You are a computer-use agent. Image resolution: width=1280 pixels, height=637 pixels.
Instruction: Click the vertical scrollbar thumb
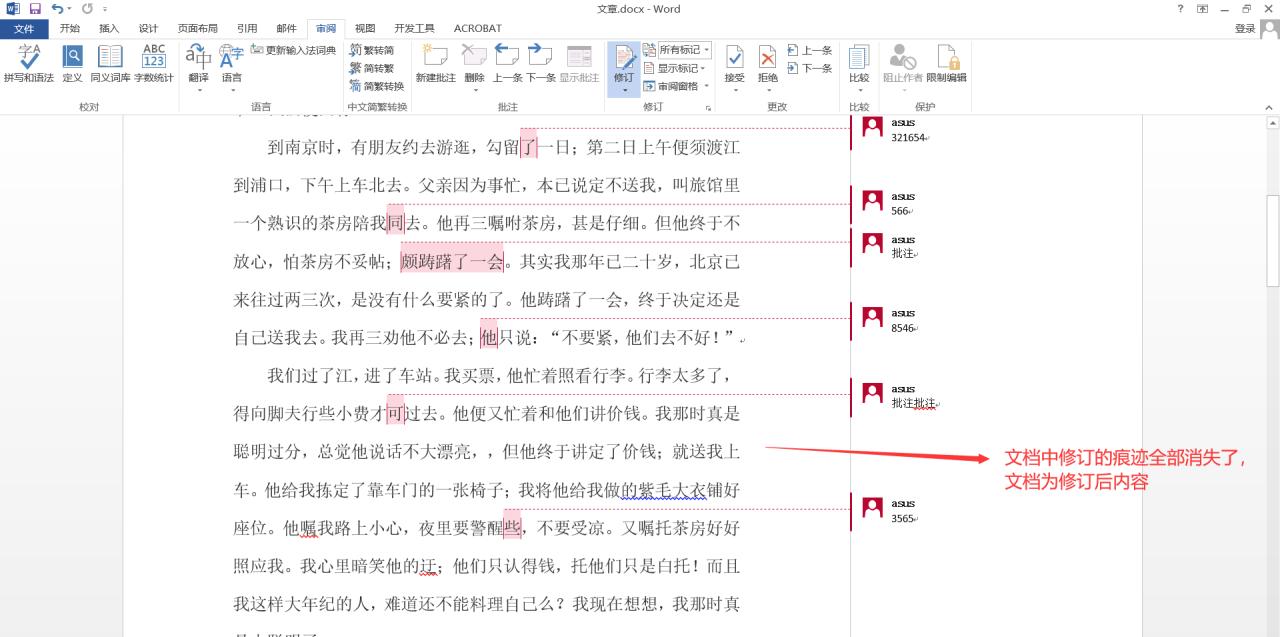tap(1273, 240)
